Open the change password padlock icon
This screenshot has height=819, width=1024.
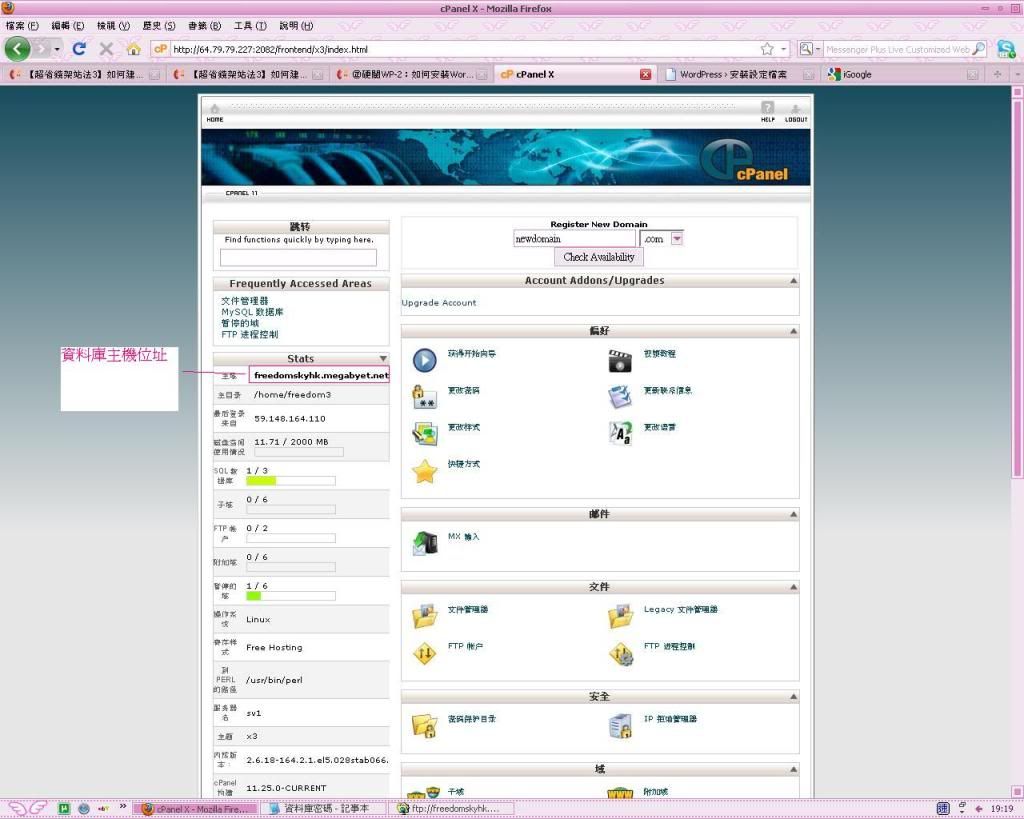424,396
